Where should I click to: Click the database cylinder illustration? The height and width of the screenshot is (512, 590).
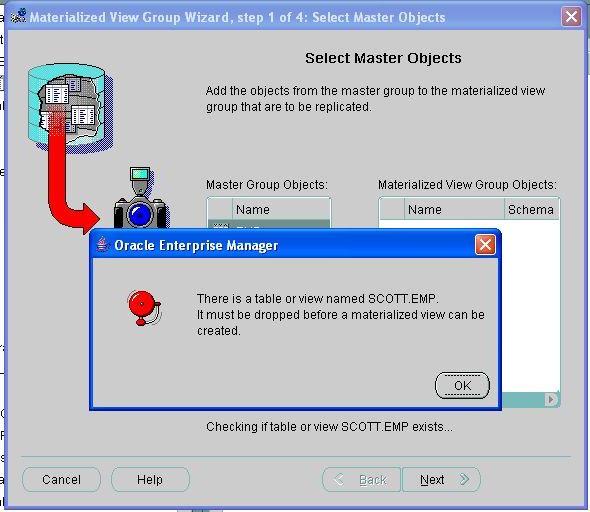tap(70, 108)
